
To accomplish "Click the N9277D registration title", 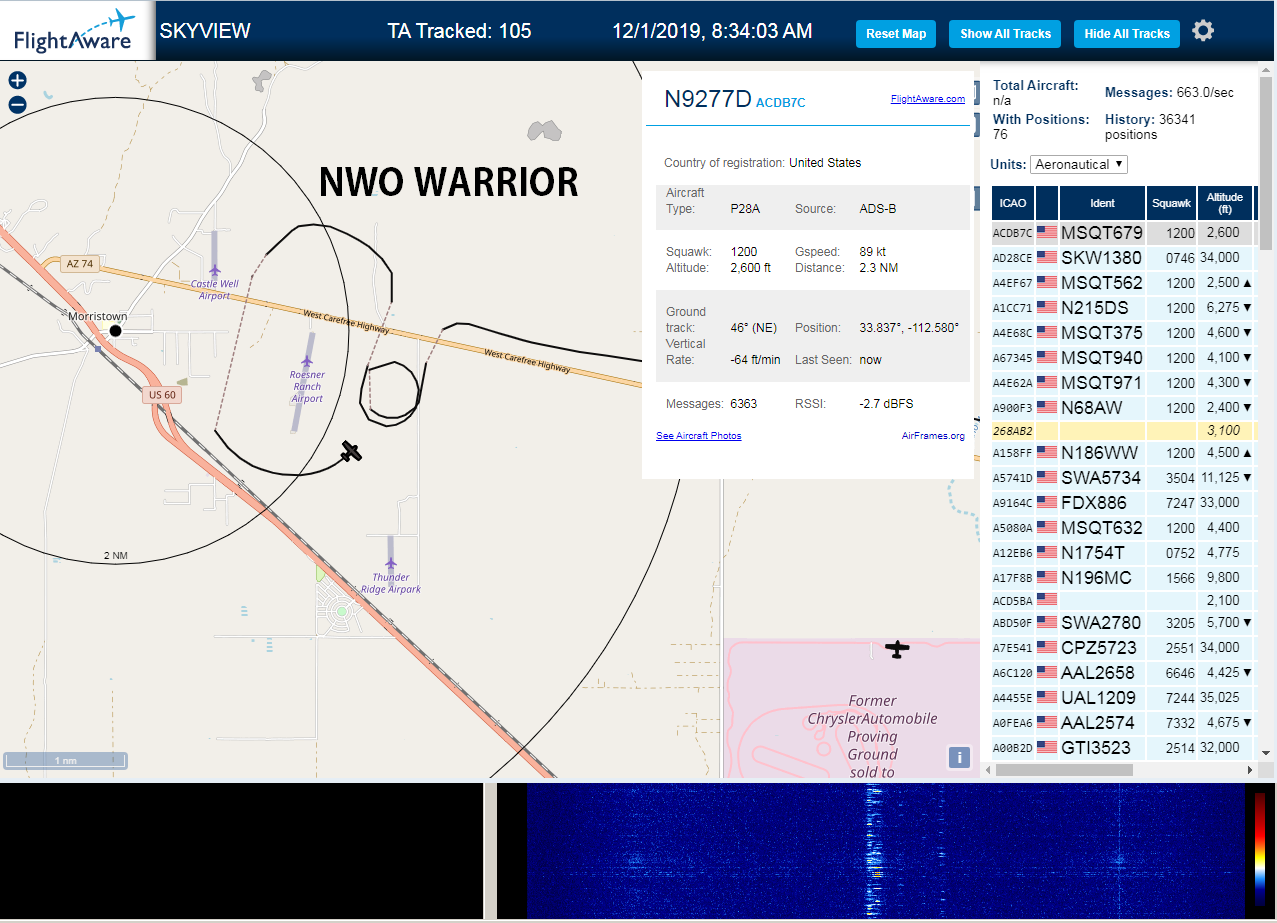I will 707,99.
